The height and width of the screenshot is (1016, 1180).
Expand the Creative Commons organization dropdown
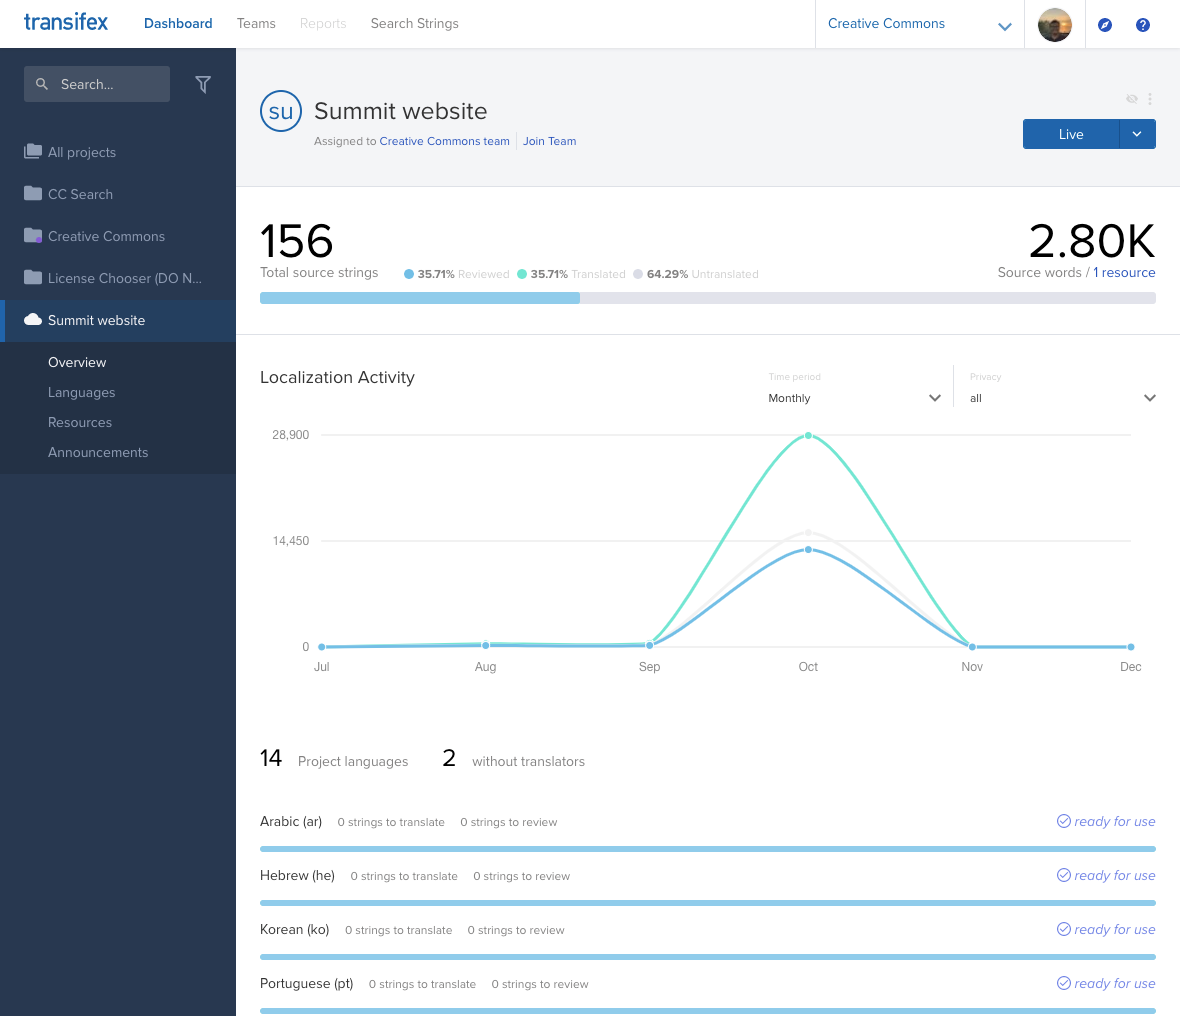(x=1004, y=24)
